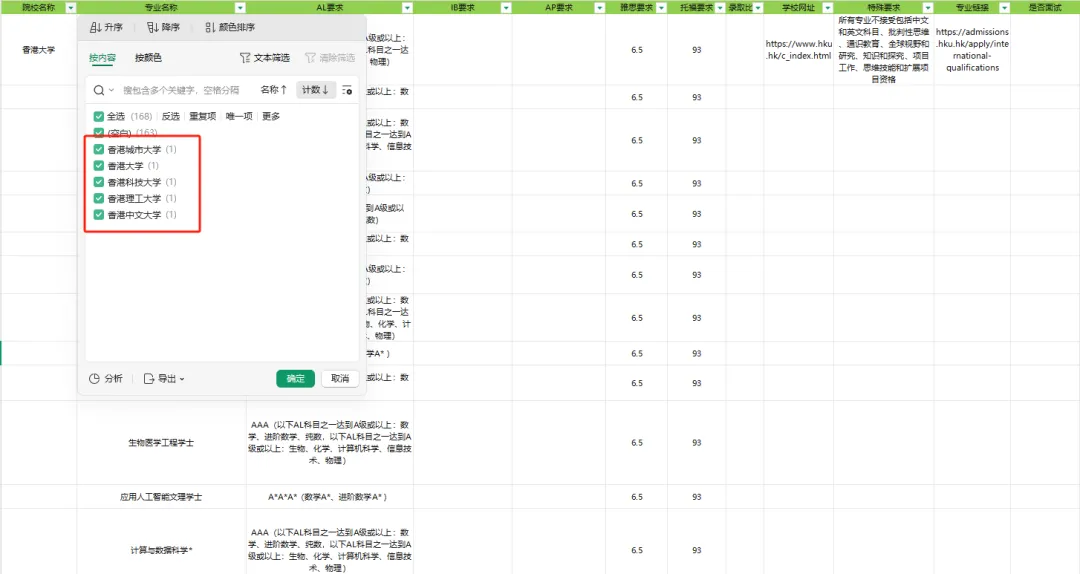Open filter dropdown of 学校网址 column

point(827,8)
